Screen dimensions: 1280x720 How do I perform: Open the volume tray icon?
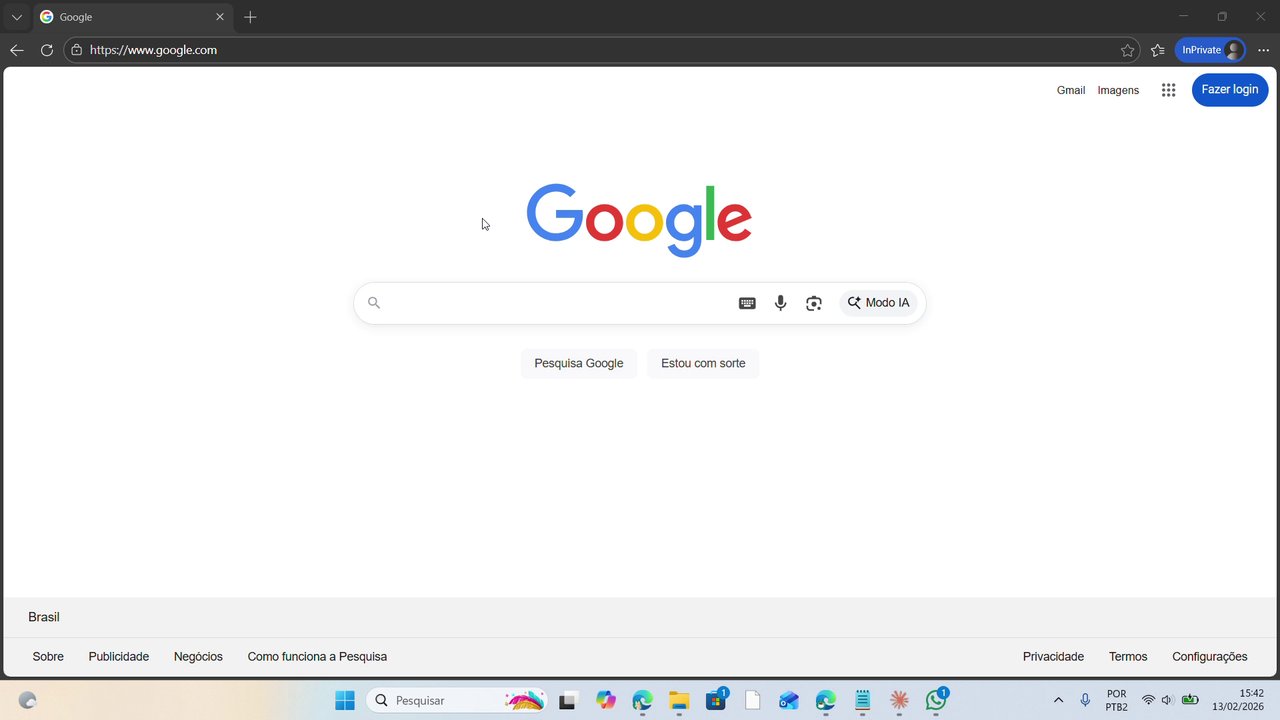[1167, 700]
